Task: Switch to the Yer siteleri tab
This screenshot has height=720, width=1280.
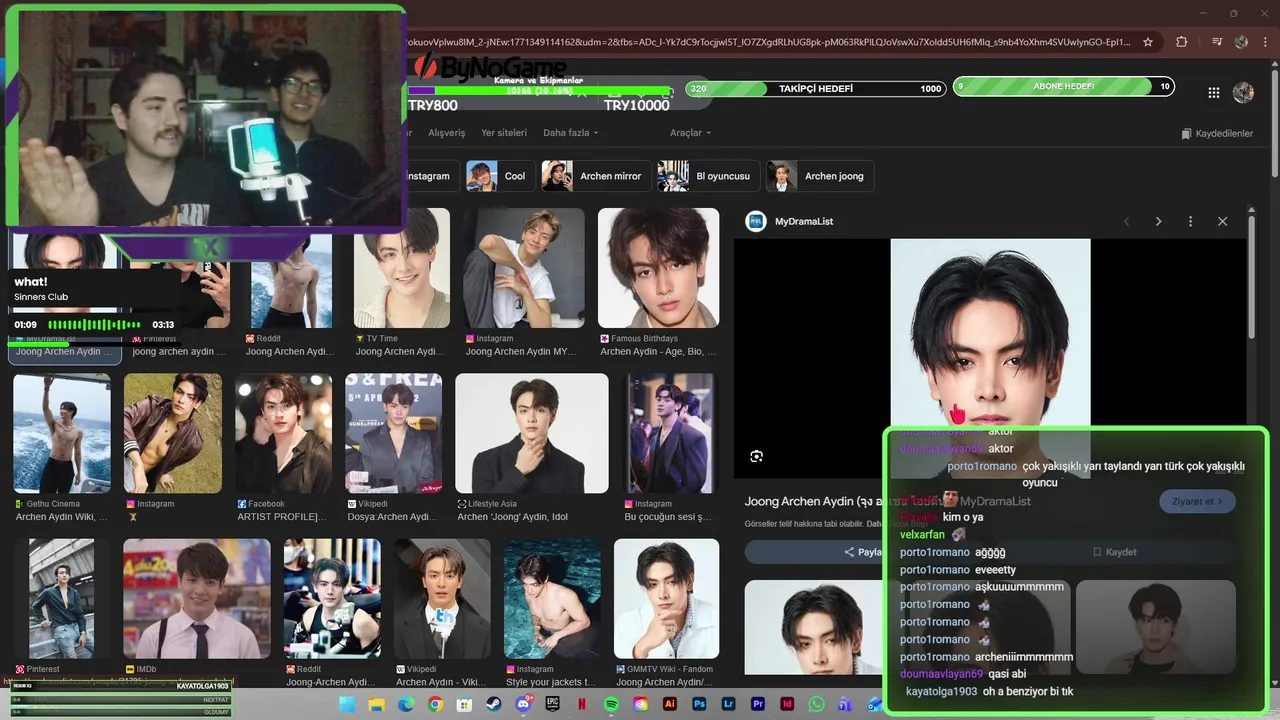Action: pos(504,133)
